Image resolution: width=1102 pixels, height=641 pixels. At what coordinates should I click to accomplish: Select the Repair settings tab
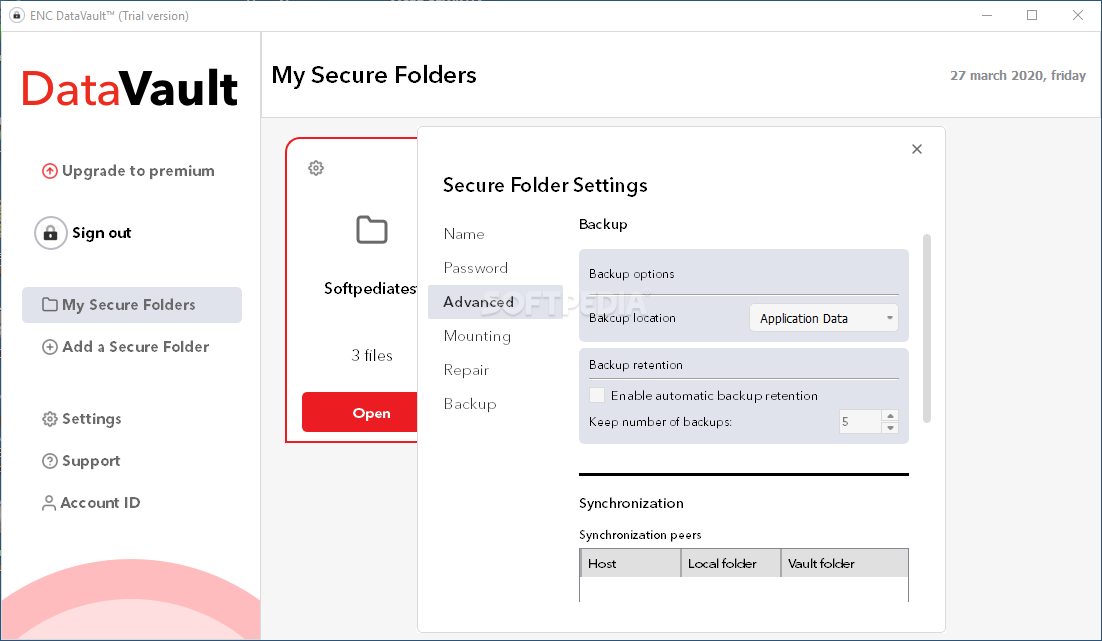(466, 370)
